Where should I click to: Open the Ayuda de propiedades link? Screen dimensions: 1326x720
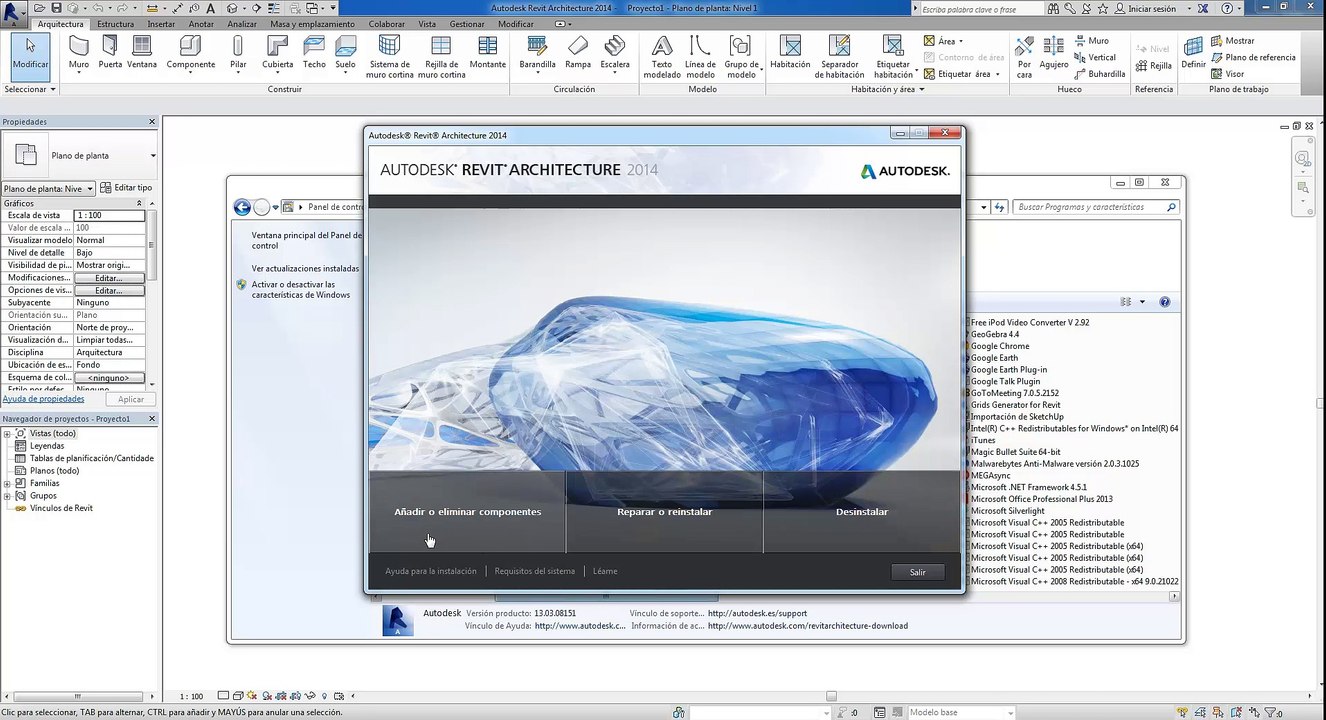pyautogui.click(x=43, y=399)
